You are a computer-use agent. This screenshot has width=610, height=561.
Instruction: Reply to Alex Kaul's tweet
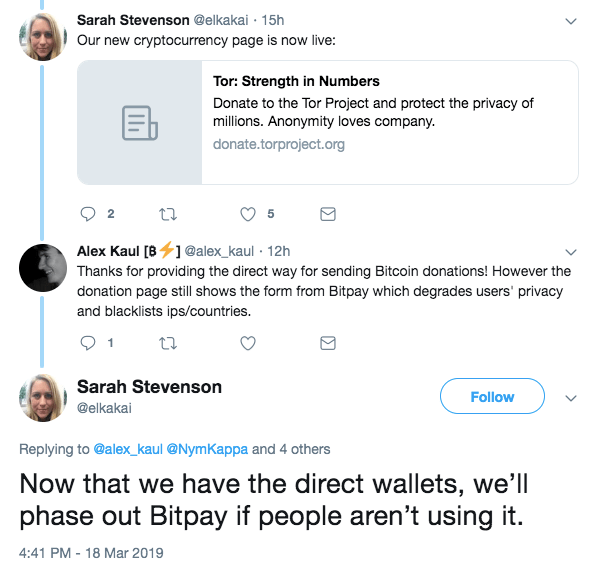coord(87,343)
